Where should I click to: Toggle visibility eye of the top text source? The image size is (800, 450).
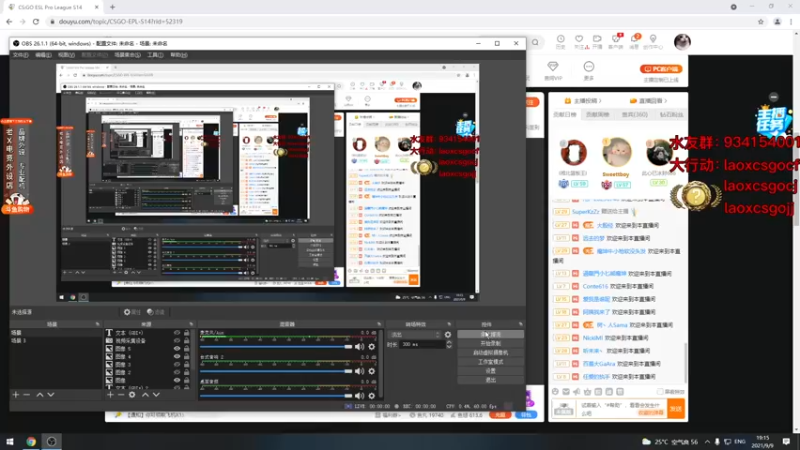click(177, 333)
